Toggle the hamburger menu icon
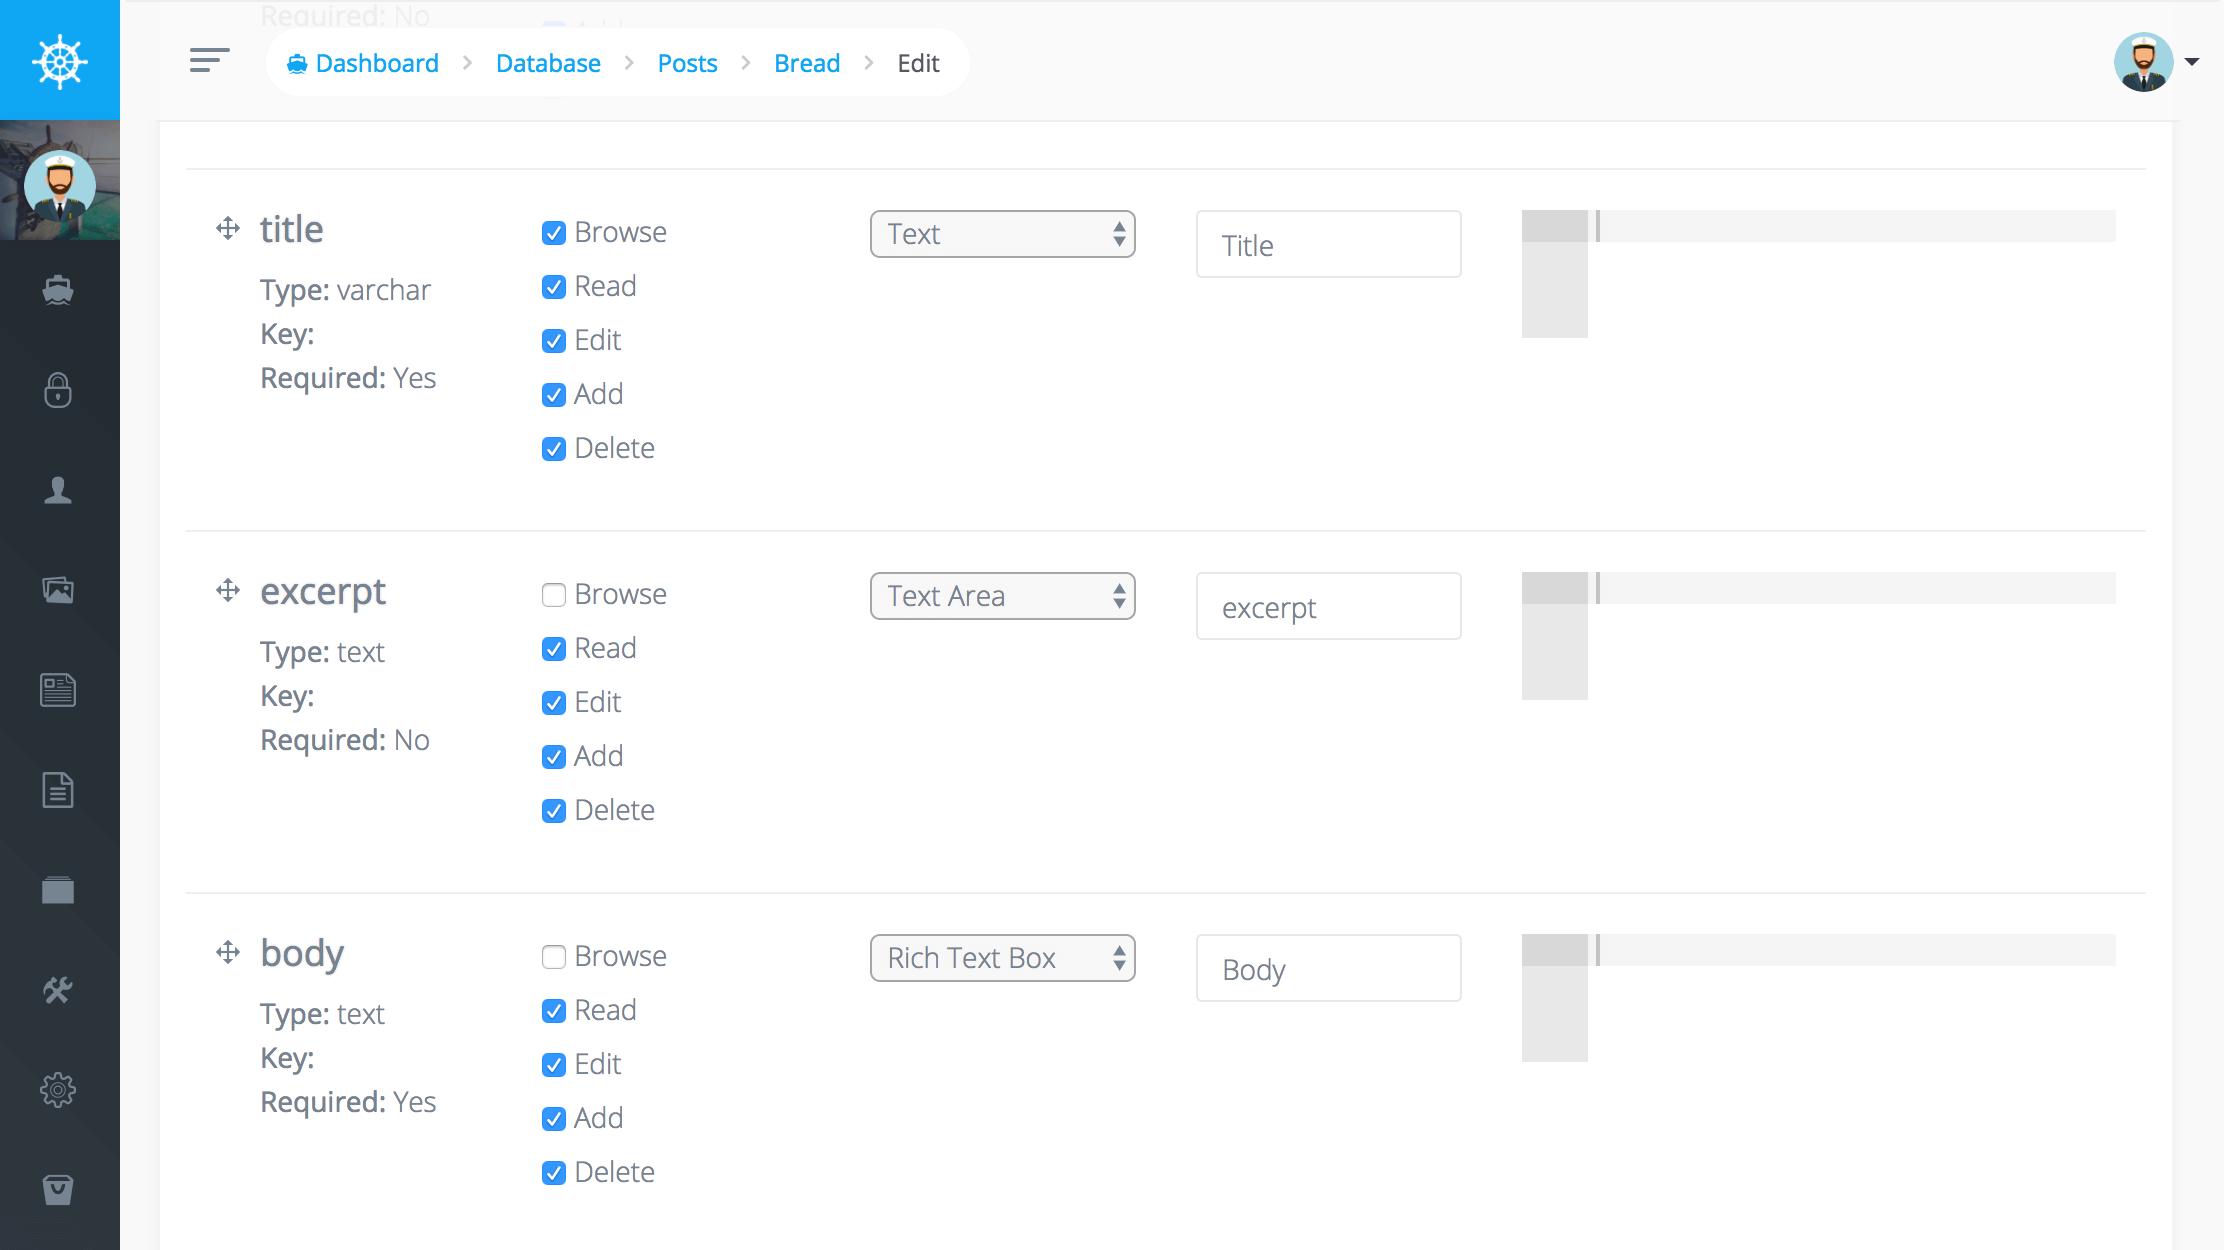Image resolution: width=2224 pixels, height=1250 pixels. tap(209, 60)
